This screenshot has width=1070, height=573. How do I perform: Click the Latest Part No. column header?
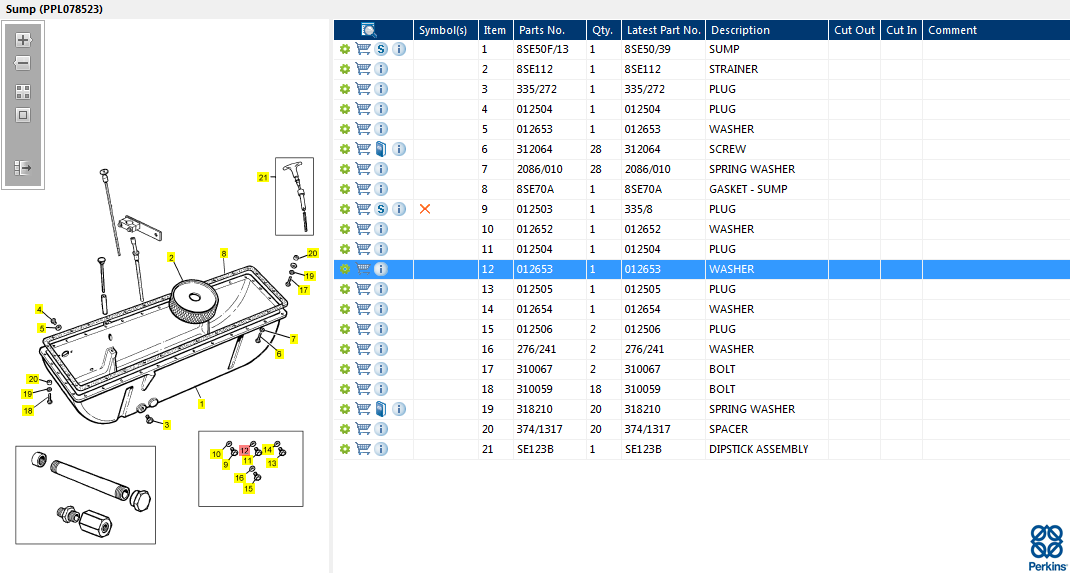click(x=664, y=30)
